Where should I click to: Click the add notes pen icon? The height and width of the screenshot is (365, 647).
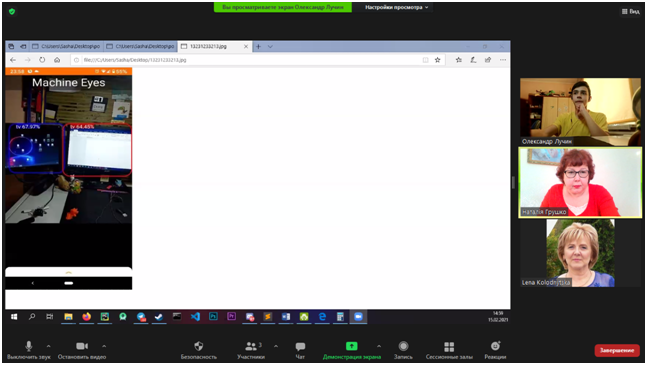click(x=473, y=60)
